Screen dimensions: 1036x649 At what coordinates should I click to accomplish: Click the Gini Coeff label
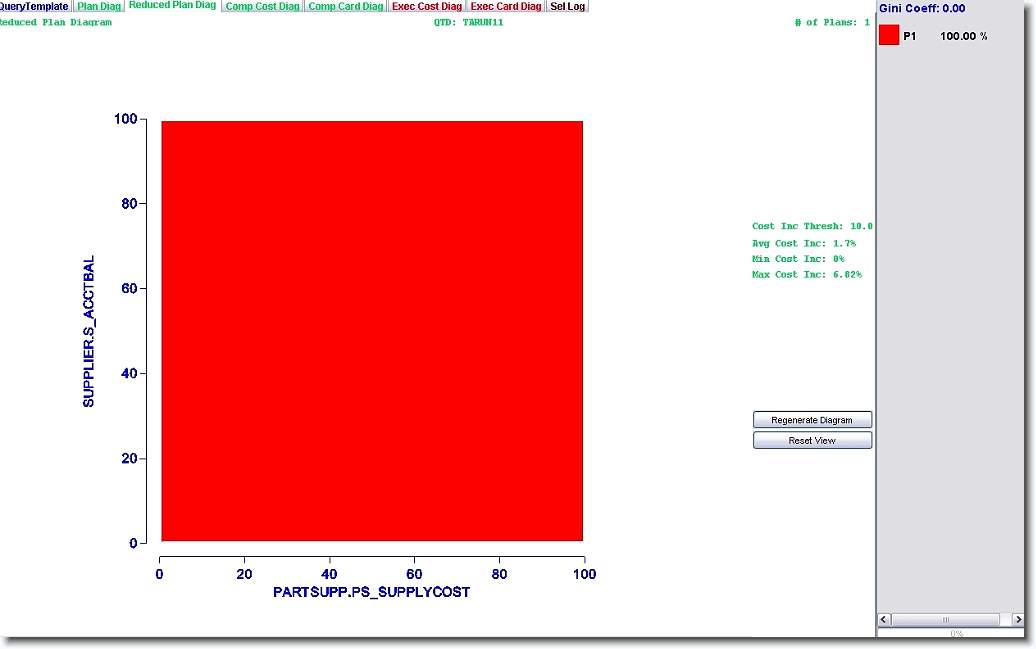[922, 8]
